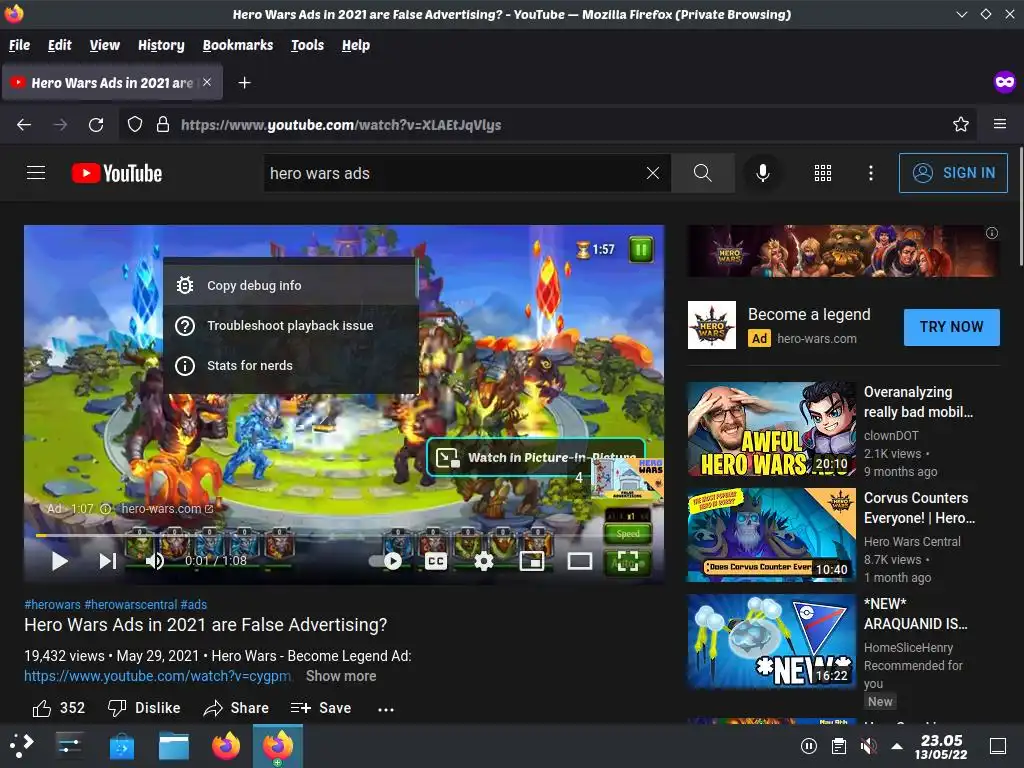Viewport: 1024px width, 768px height.
Task: Go to the YouTube home logo
Action: coord(117,173)
